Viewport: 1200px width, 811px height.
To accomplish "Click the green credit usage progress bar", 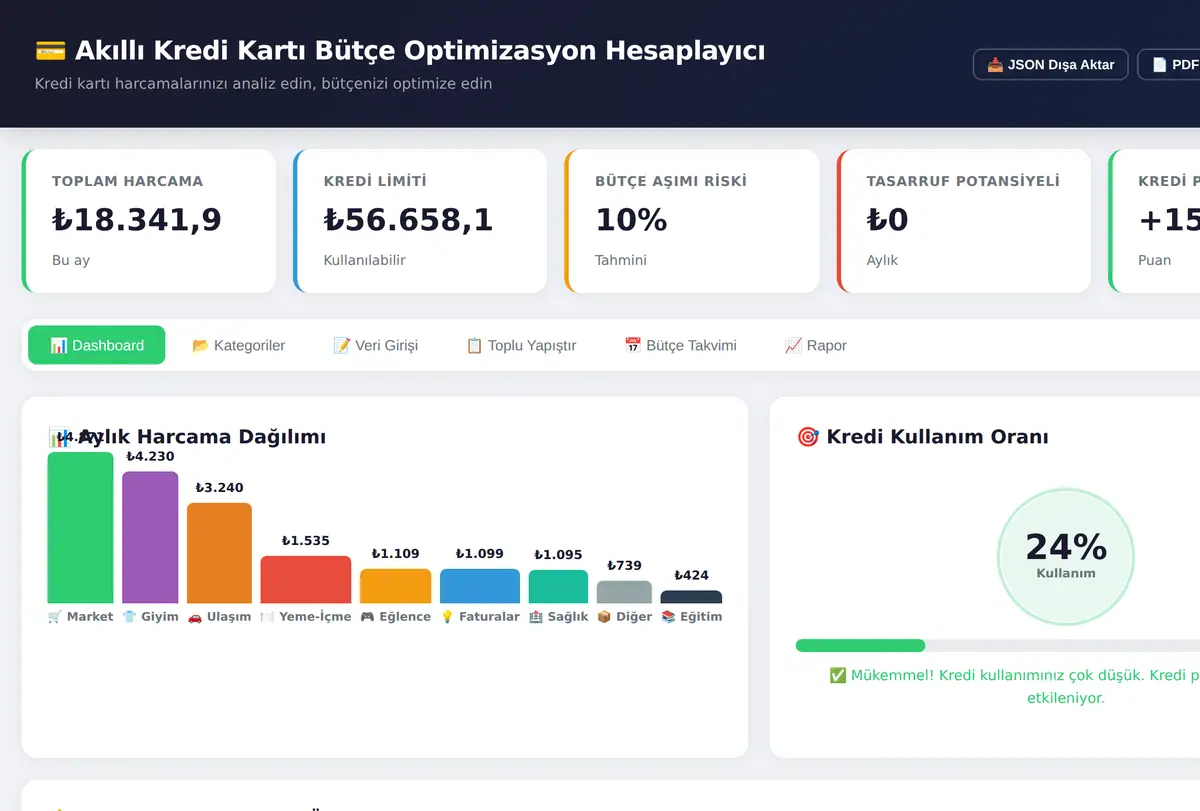I will [x=860, y=645].
